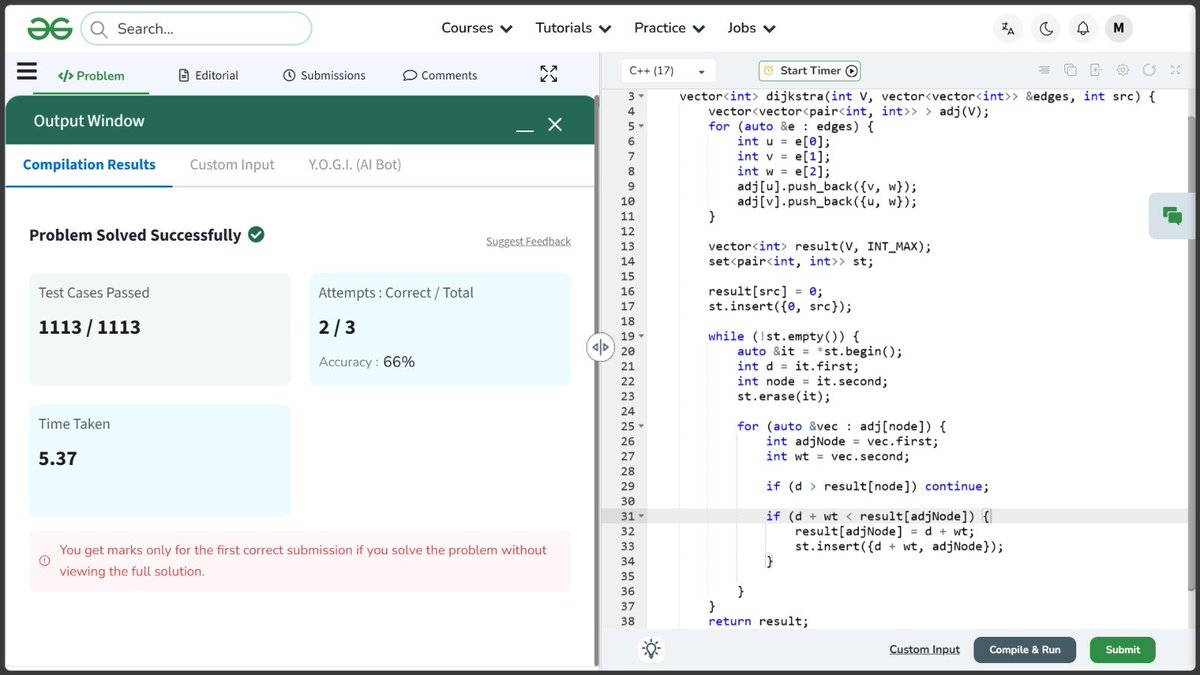Click the 1113 / 1113 test cases value
The image size is (1200, 675).
[89, 327]
